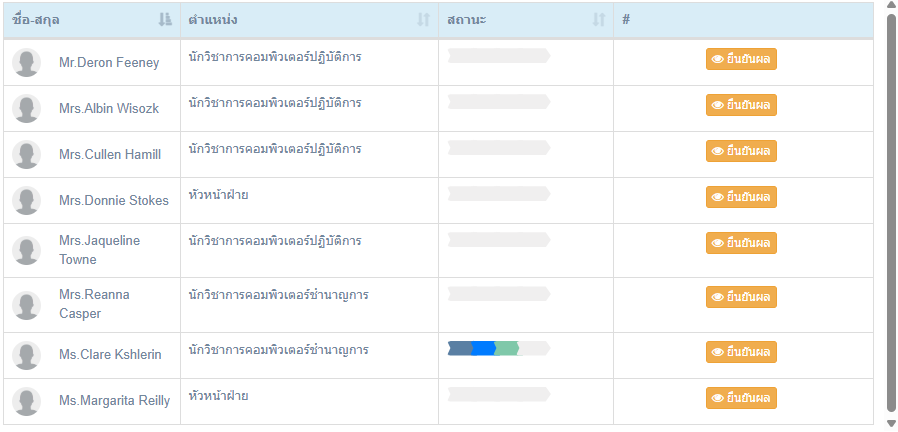Click ยืนยันผล for Mr.Deron Feeney
This screenshot has width=898, height=432.
pyautogui.click(x=741, y=59)
